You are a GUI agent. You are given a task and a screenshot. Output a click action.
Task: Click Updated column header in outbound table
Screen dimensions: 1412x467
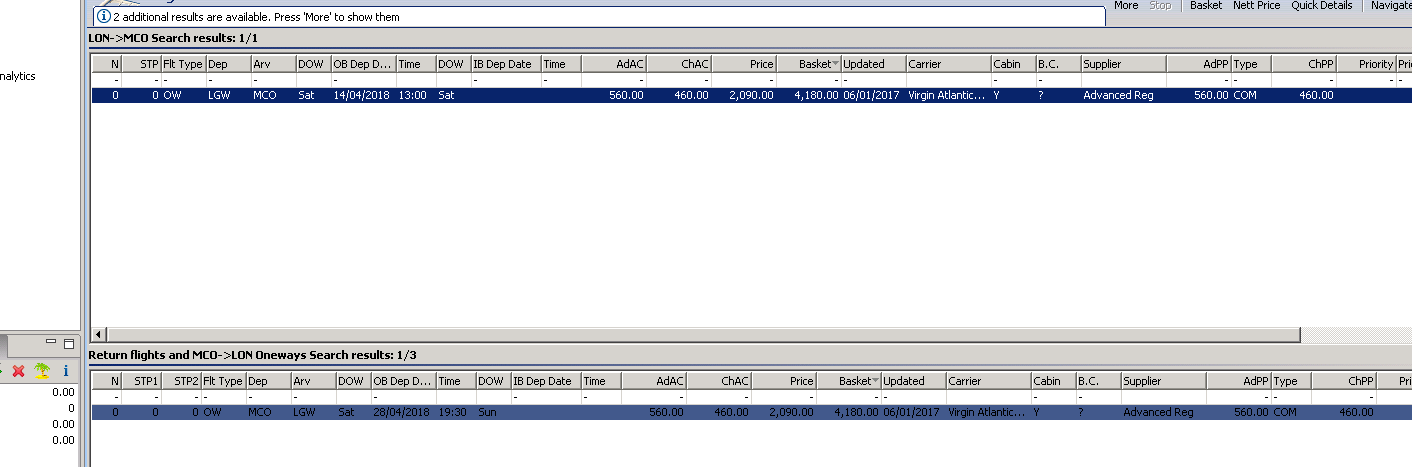click(x=873, y=64)
